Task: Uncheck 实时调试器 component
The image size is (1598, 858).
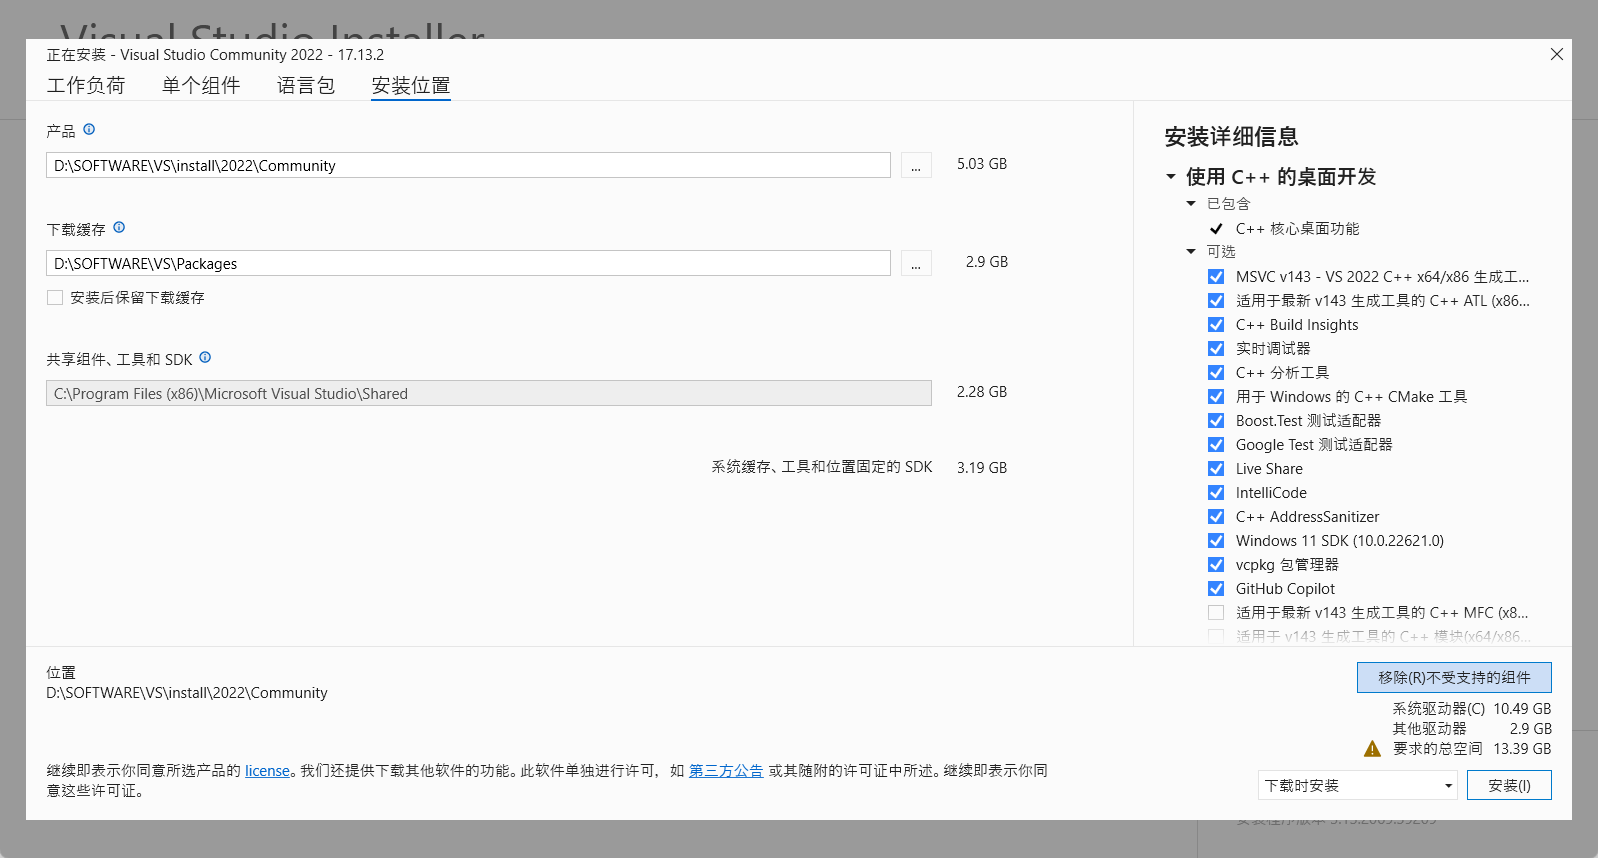Action: pyautogui.click(x=1216, y=349)
